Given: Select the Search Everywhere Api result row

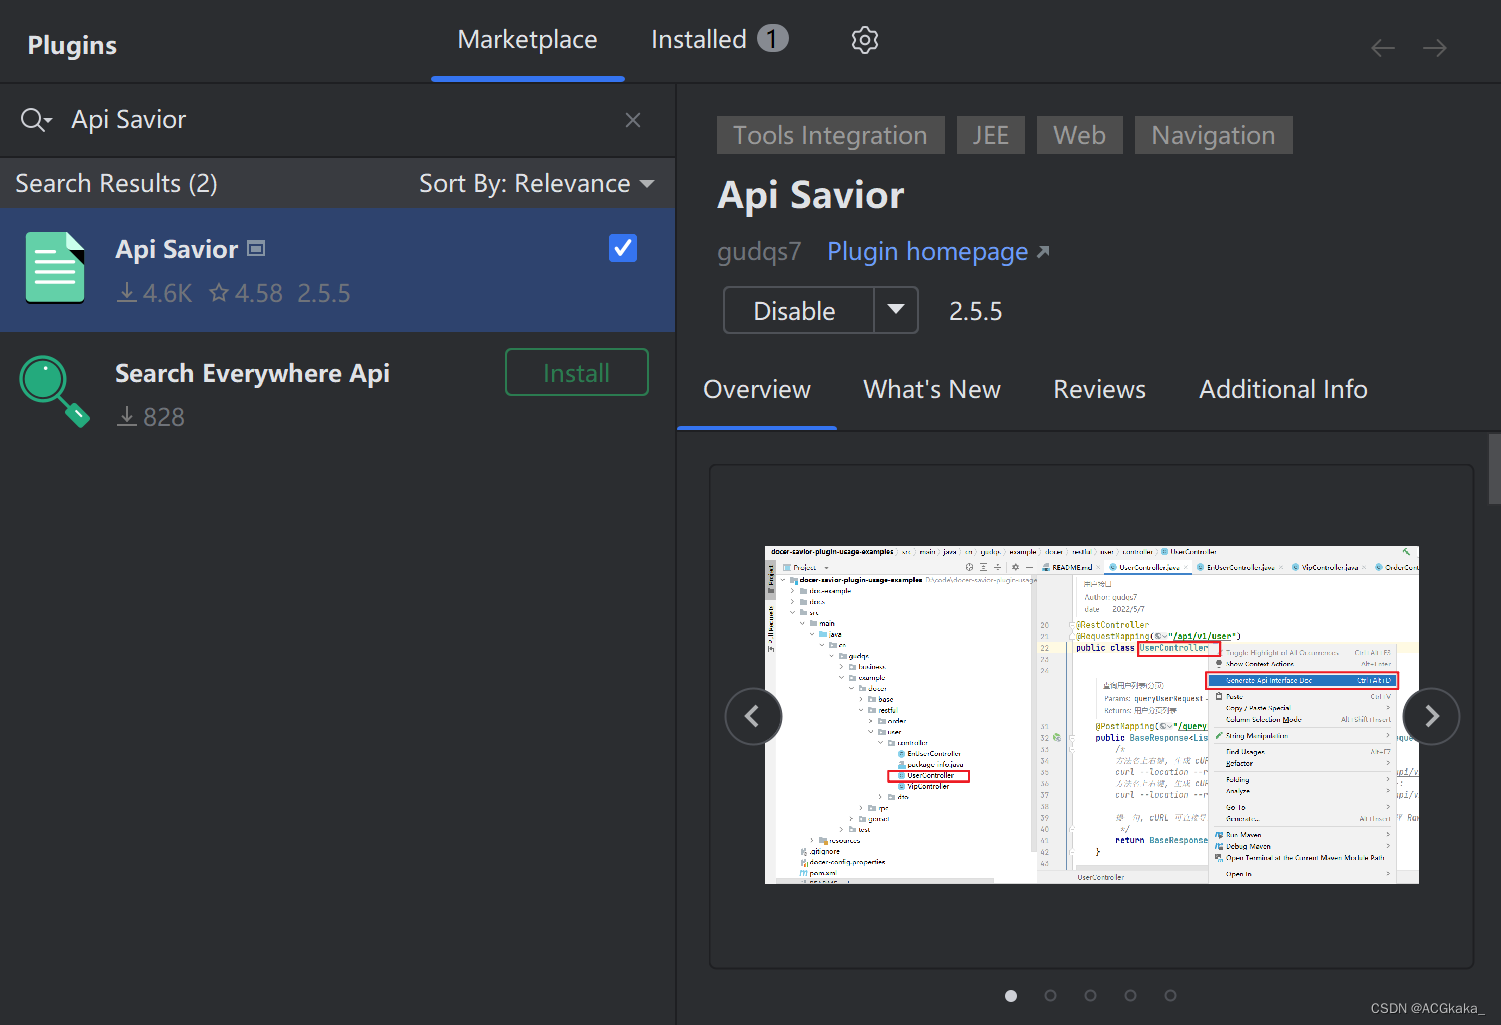Looking at the screenshot, I should pyautogui.click(x=337, y=393).
